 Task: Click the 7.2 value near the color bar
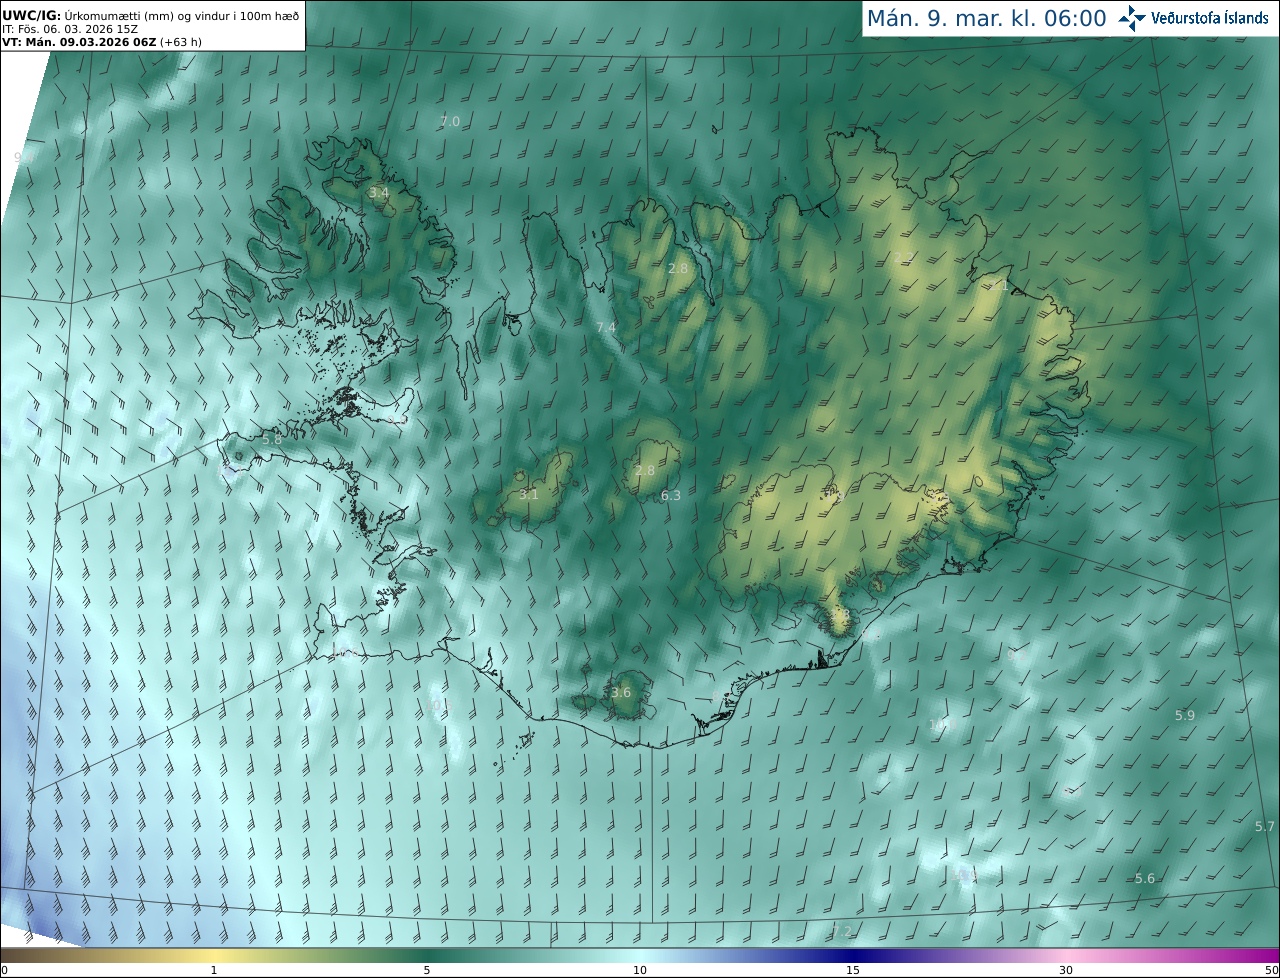pos(842,932)
